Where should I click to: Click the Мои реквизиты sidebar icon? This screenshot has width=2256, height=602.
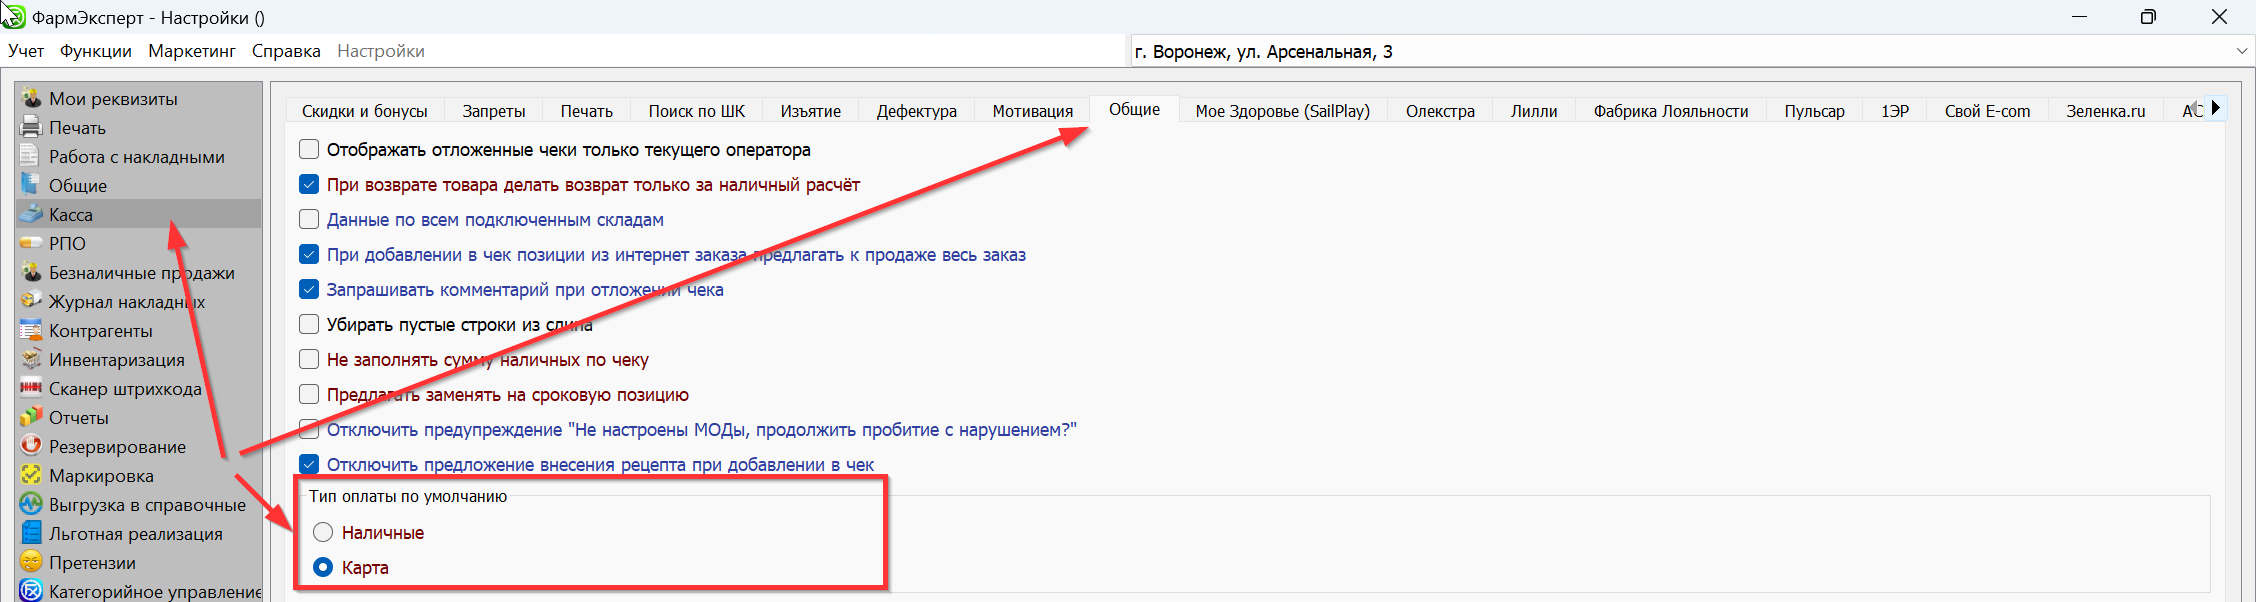pyautogui.click(x=32, y=98)
